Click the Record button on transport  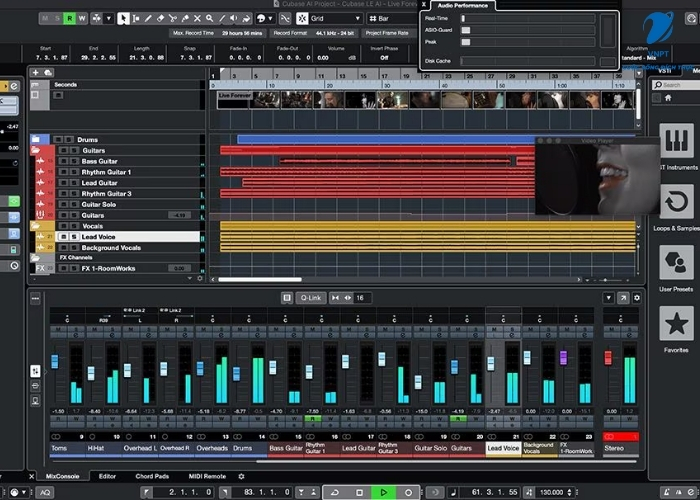(x=408, y=492)
